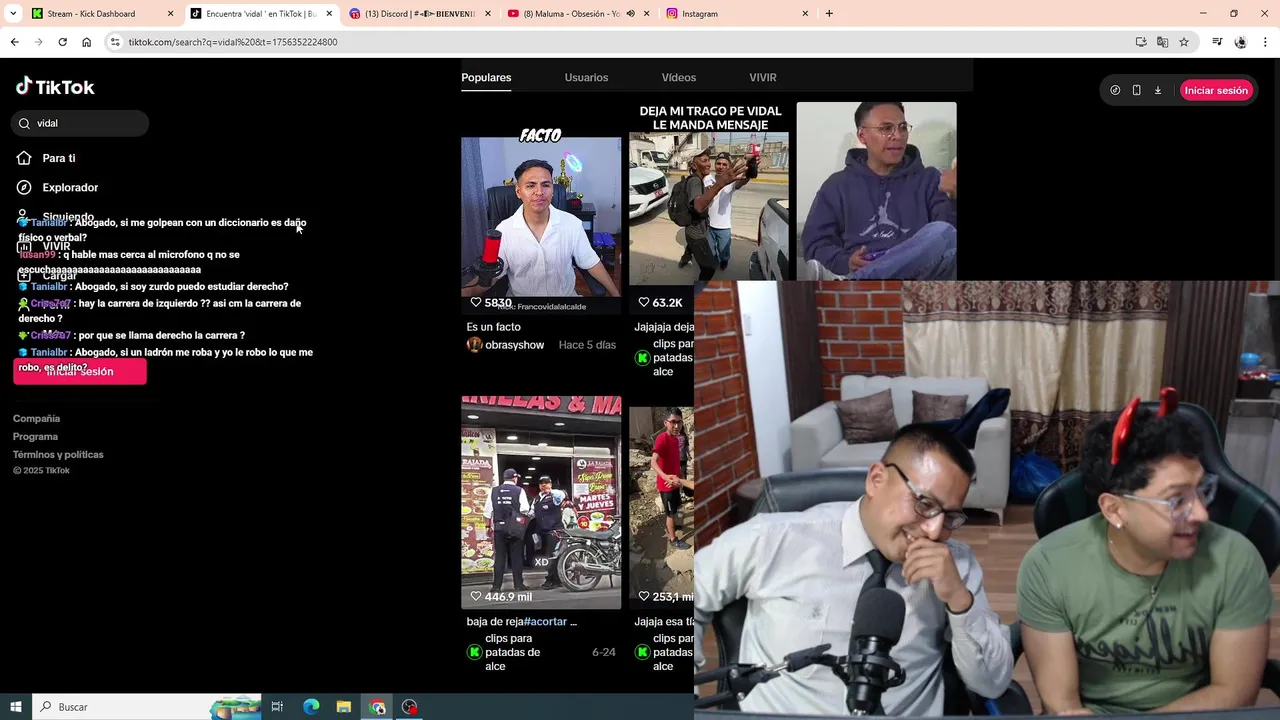Open File Explorer from the taskbar

coord(343,707)
